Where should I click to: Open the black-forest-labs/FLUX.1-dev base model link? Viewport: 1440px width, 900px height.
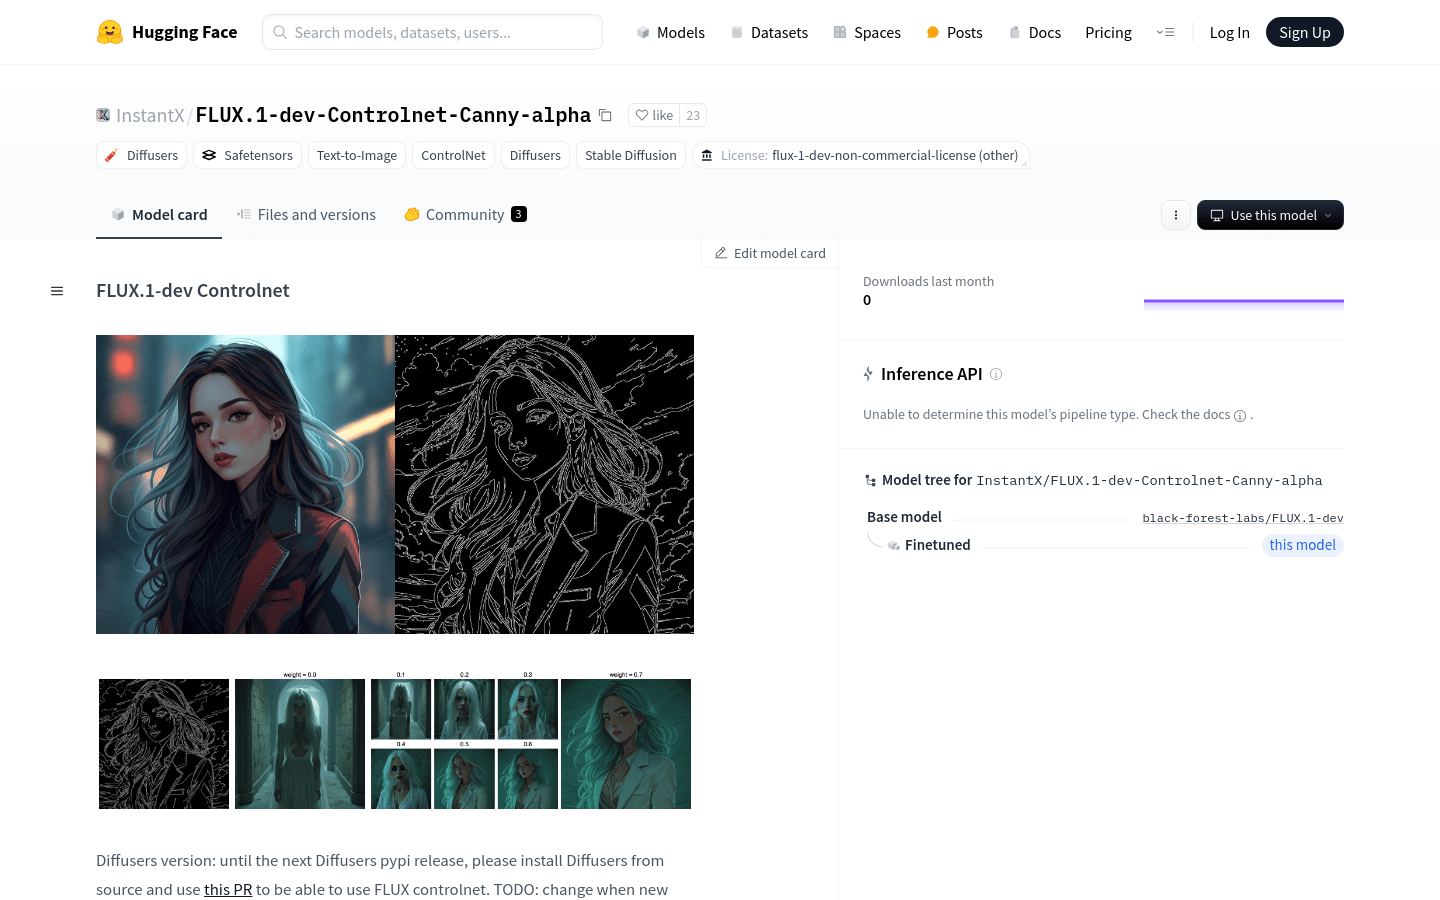tap(1243, 518)
